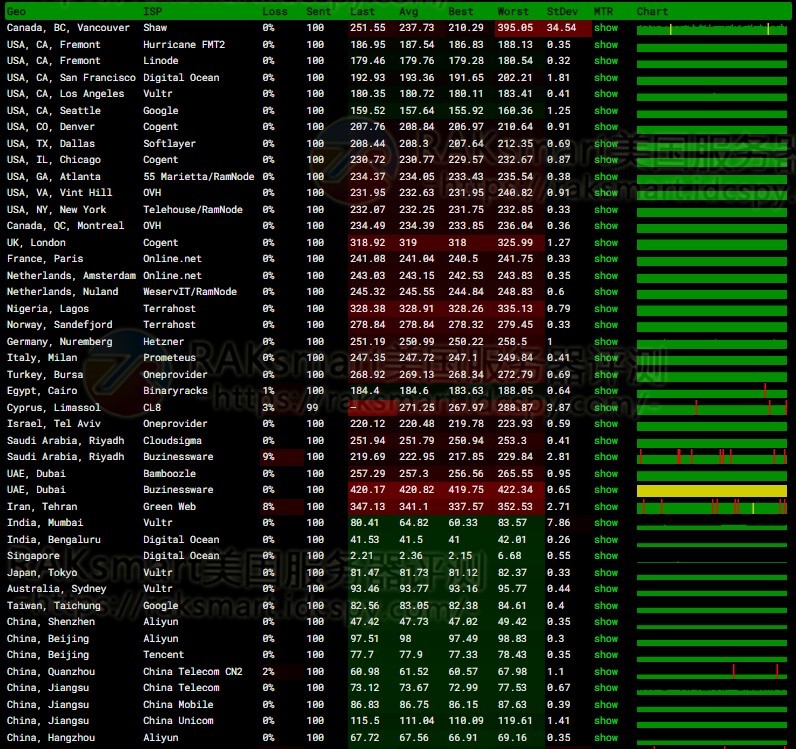Show MTR for Riyadh Cloudsigma row
Image resolution: width=796 pixels, height=749 pixels.
click(x=606, y=441)
